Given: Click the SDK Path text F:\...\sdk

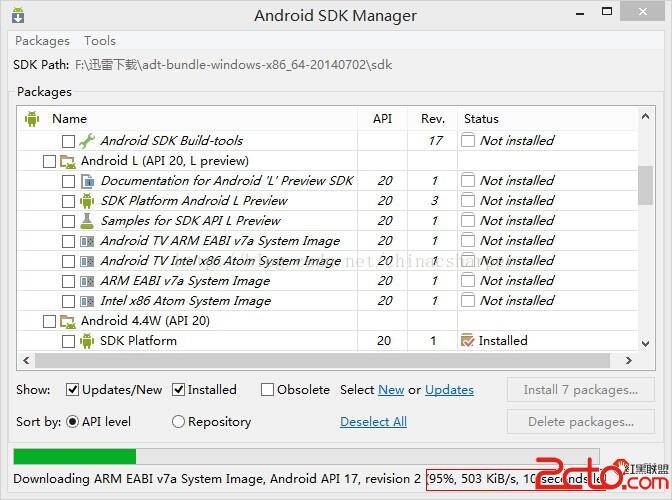Looking at the screenshot, I should click(234, 65).
